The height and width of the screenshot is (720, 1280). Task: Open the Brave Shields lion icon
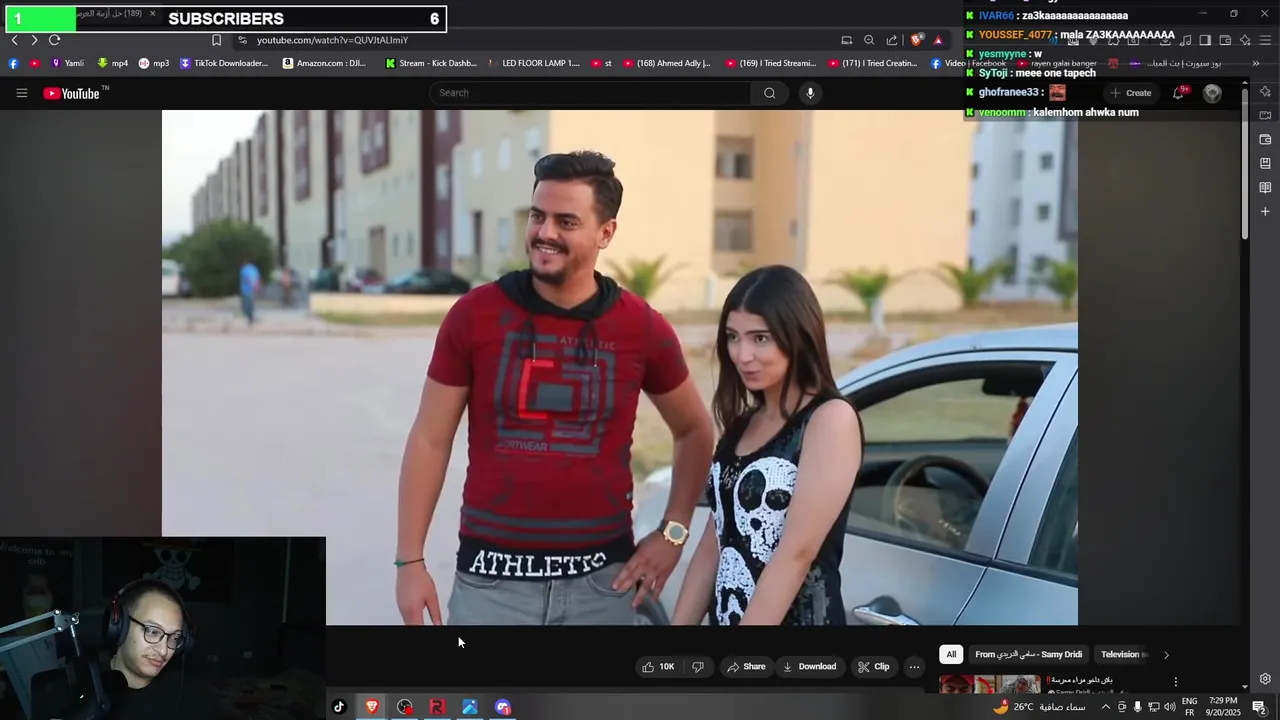tap(916, 40)
